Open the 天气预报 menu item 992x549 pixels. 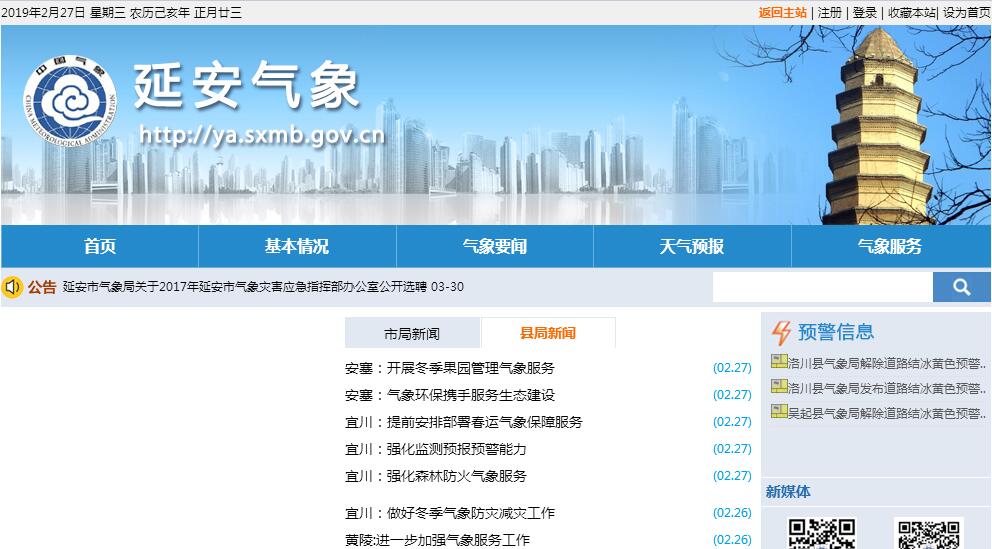tap(692, 246)
